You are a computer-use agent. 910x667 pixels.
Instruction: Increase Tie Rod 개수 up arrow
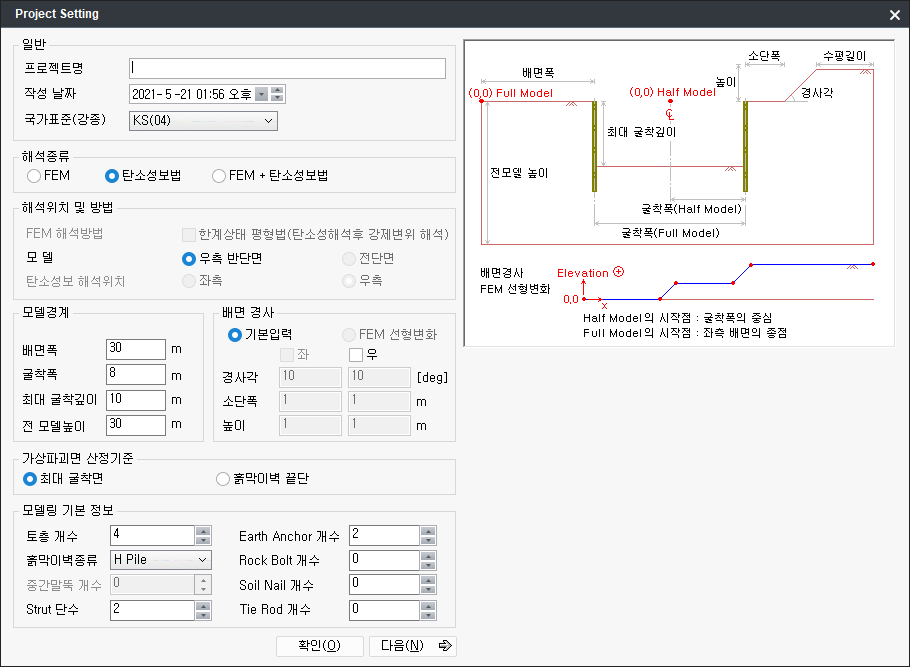tap(428, 605)
